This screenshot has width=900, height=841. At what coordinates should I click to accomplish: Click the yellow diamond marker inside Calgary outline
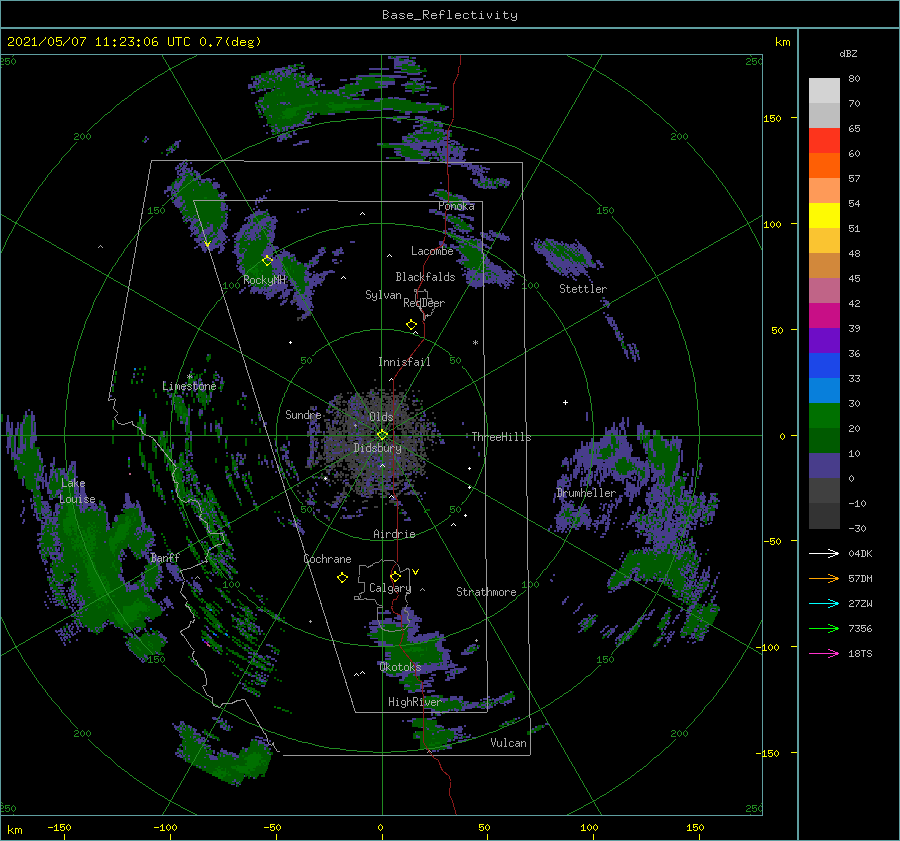coord(395,576)
